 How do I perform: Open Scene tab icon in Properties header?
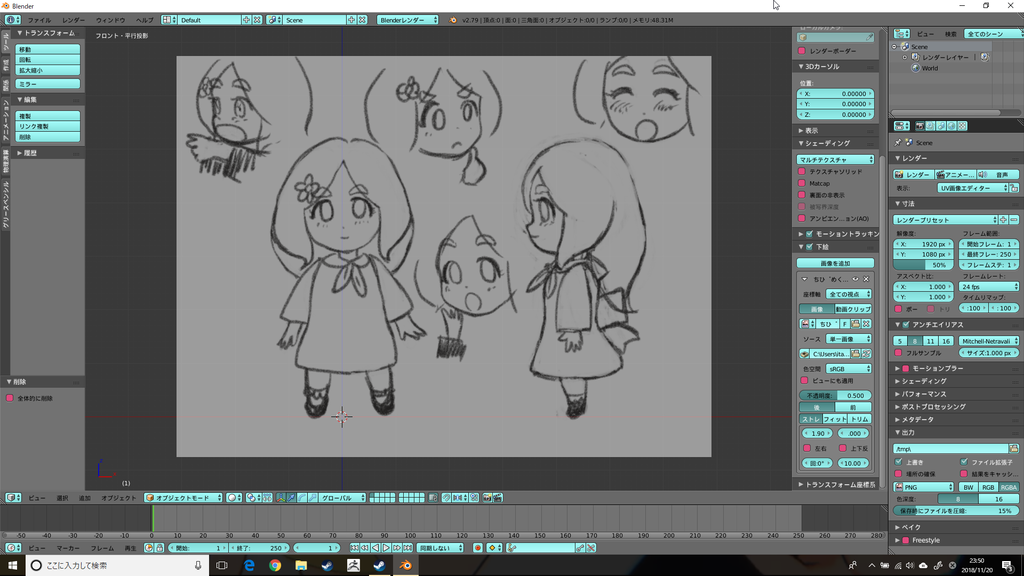pos(941,126)
